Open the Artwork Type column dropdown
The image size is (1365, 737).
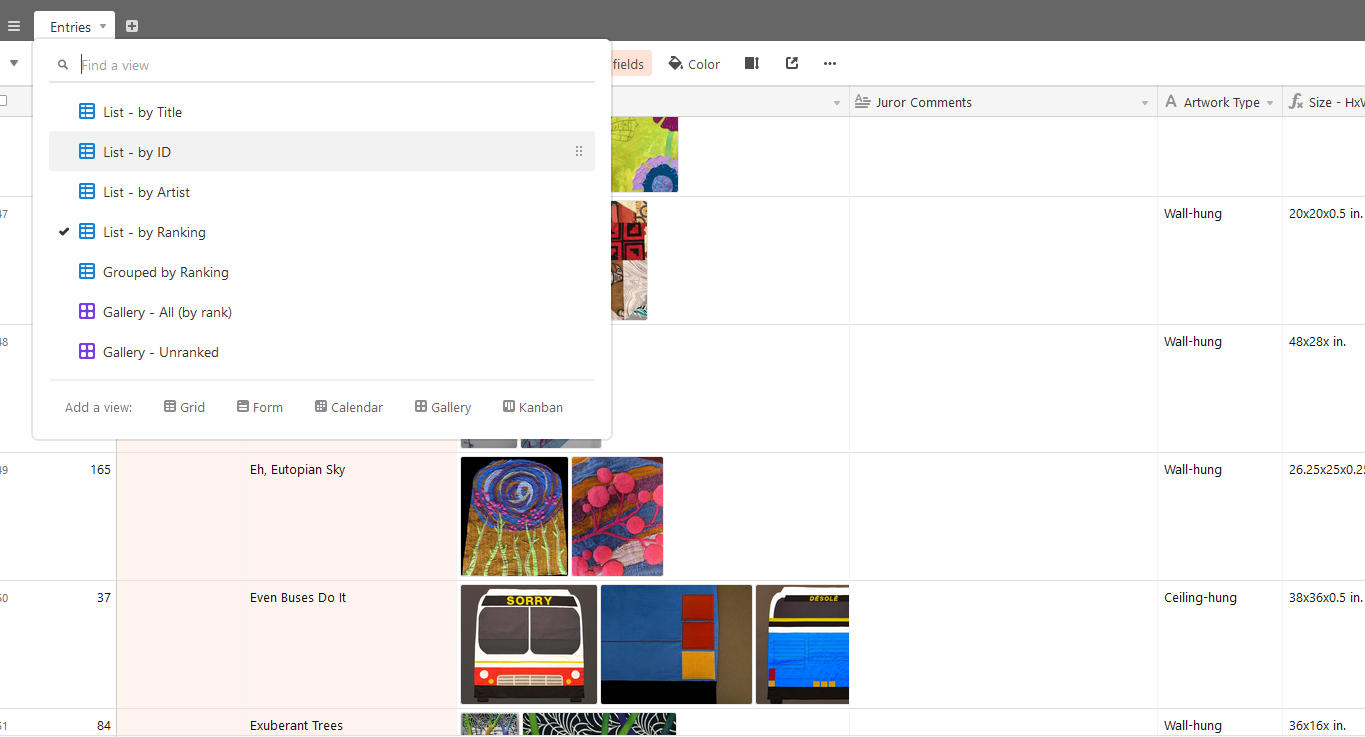point(1270,103)
